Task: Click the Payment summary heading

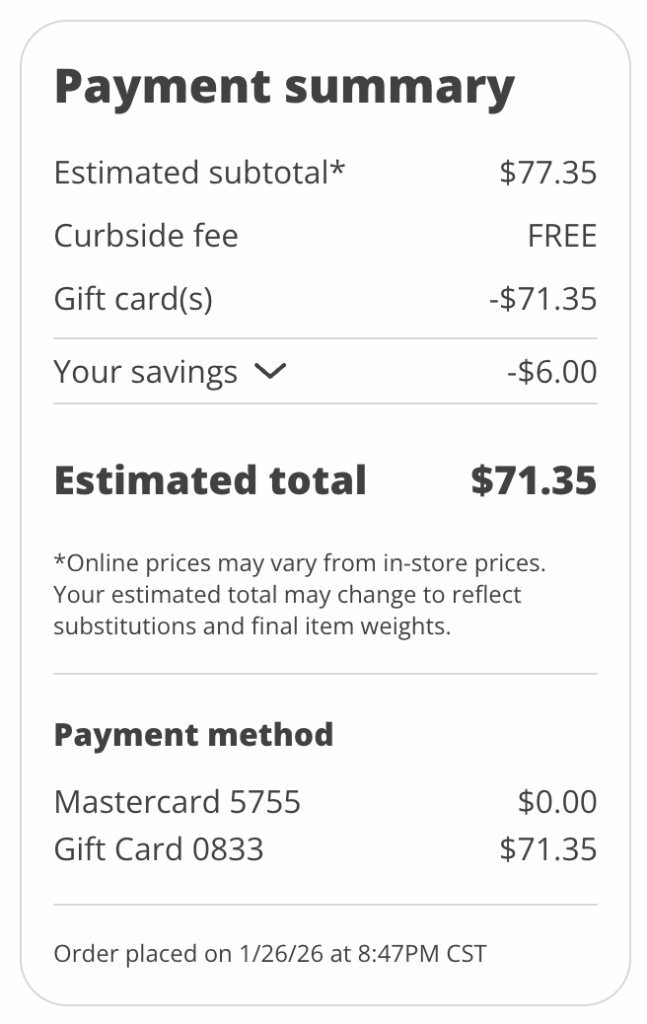Action: [x=284, y=87]
